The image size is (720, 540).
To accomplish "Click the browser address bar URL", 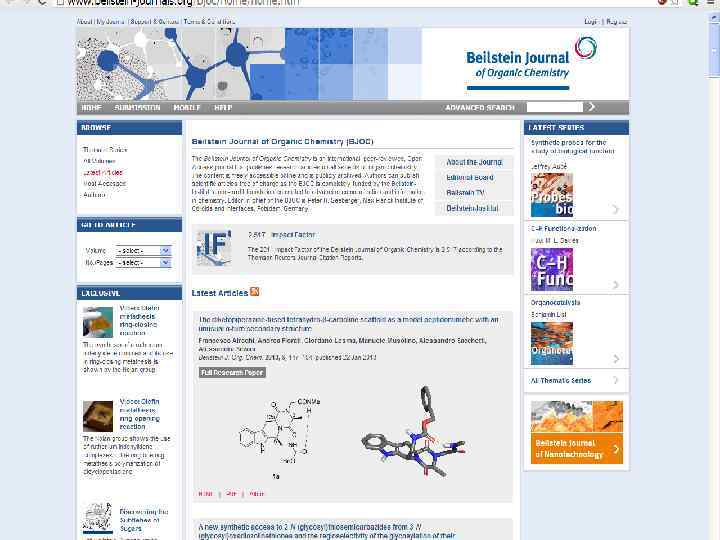I will (184, 3).
